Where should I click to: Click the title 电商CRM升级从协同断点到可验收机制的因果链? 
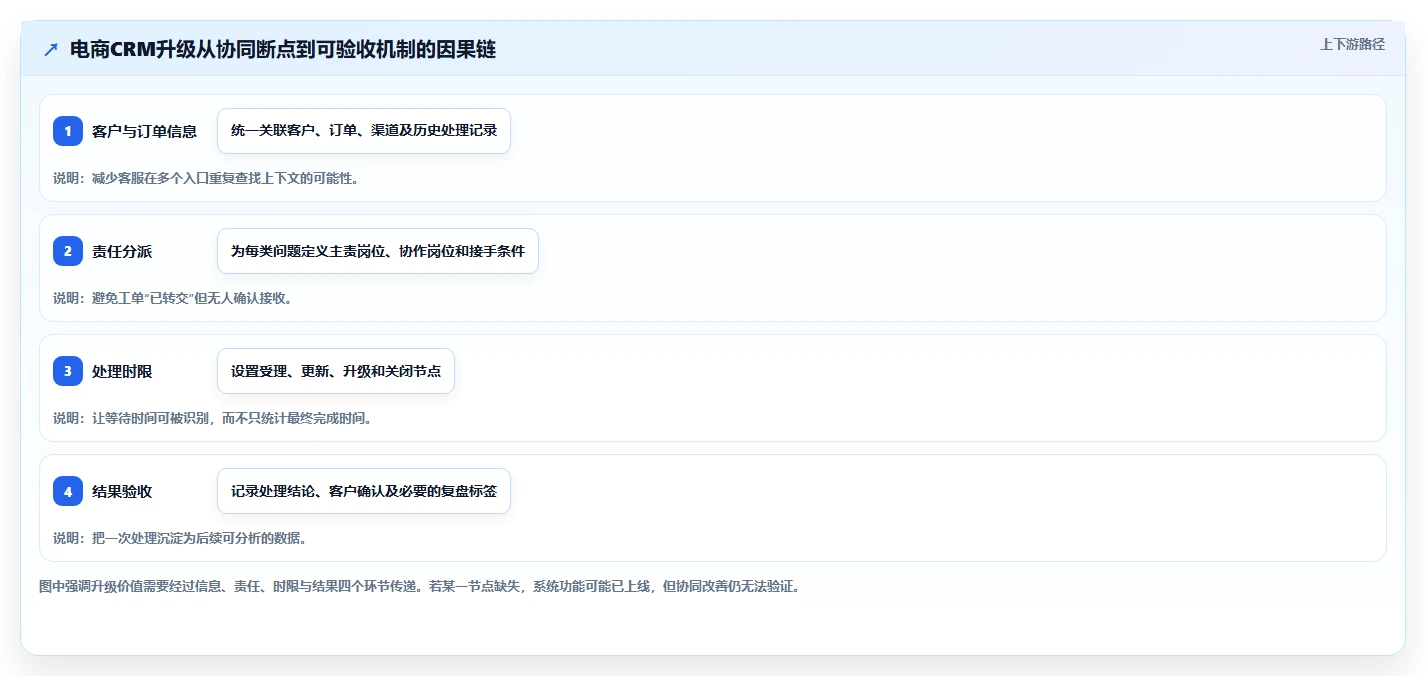click(283, 50)
